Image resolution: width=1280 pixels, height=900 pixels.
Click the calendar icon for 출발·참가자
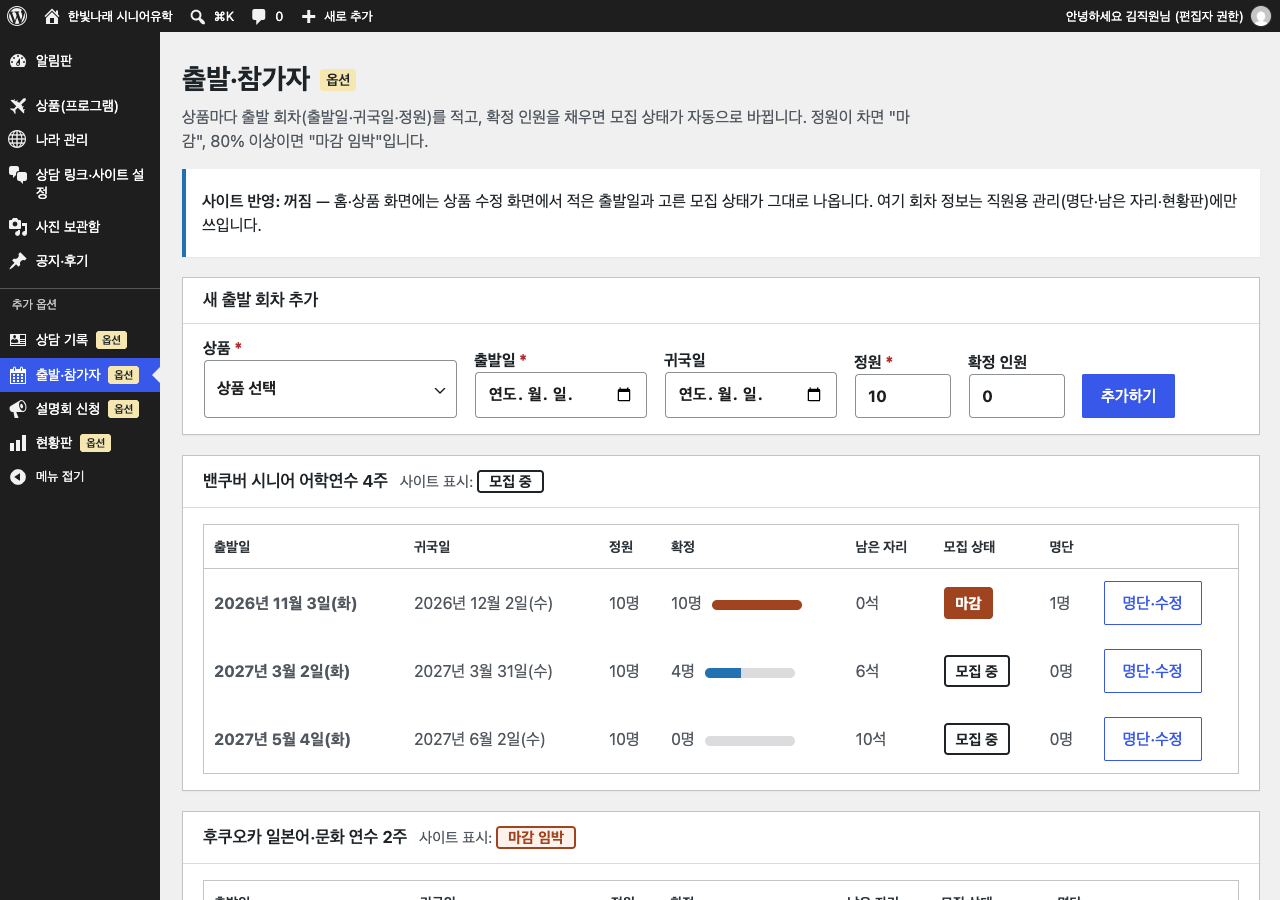pos(18,375)
